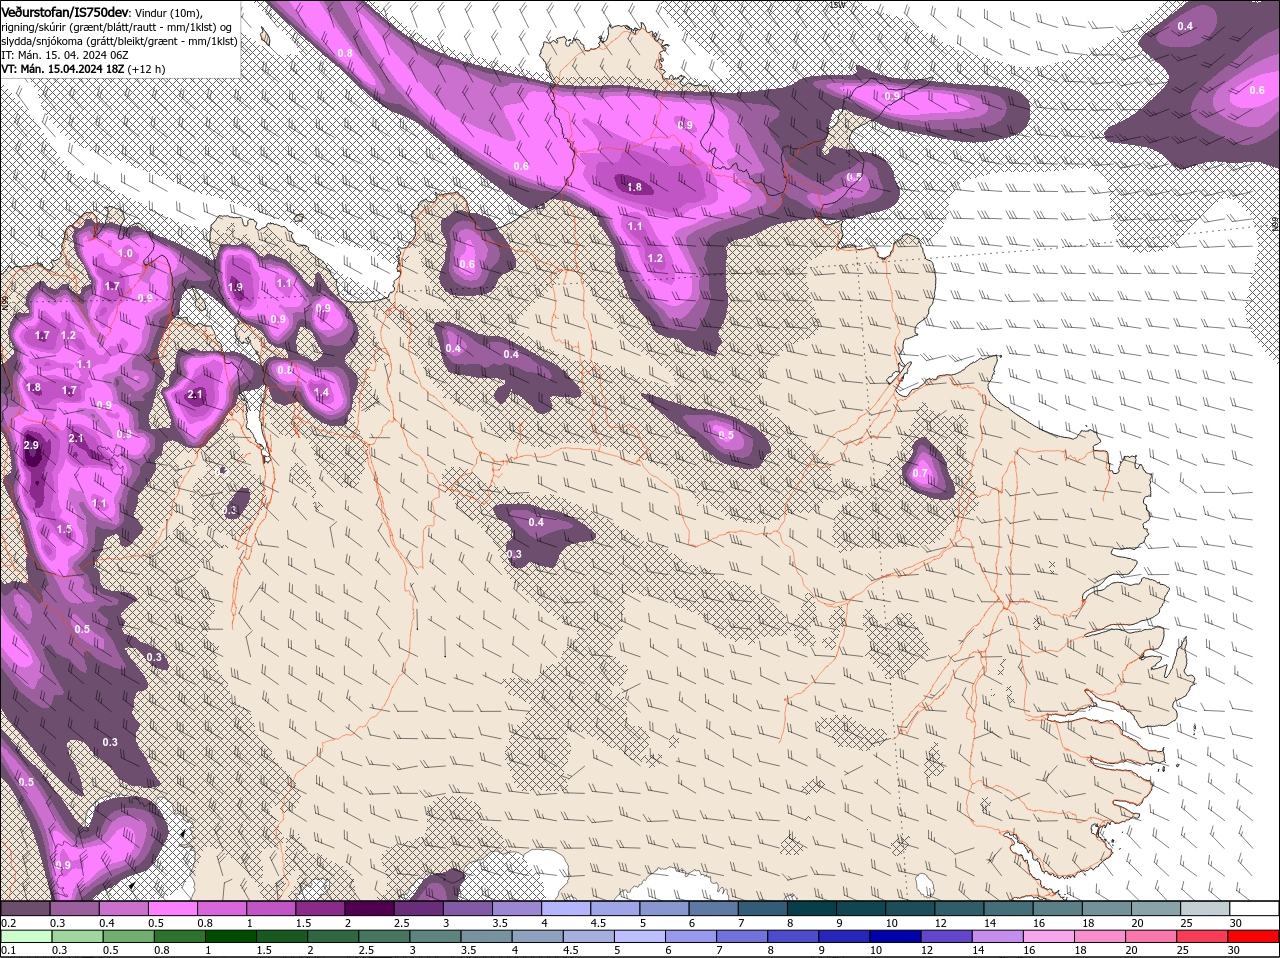Click the 1.0 precipitation value on the map
The image size is (1280, 958).
[x=125, y=253]
